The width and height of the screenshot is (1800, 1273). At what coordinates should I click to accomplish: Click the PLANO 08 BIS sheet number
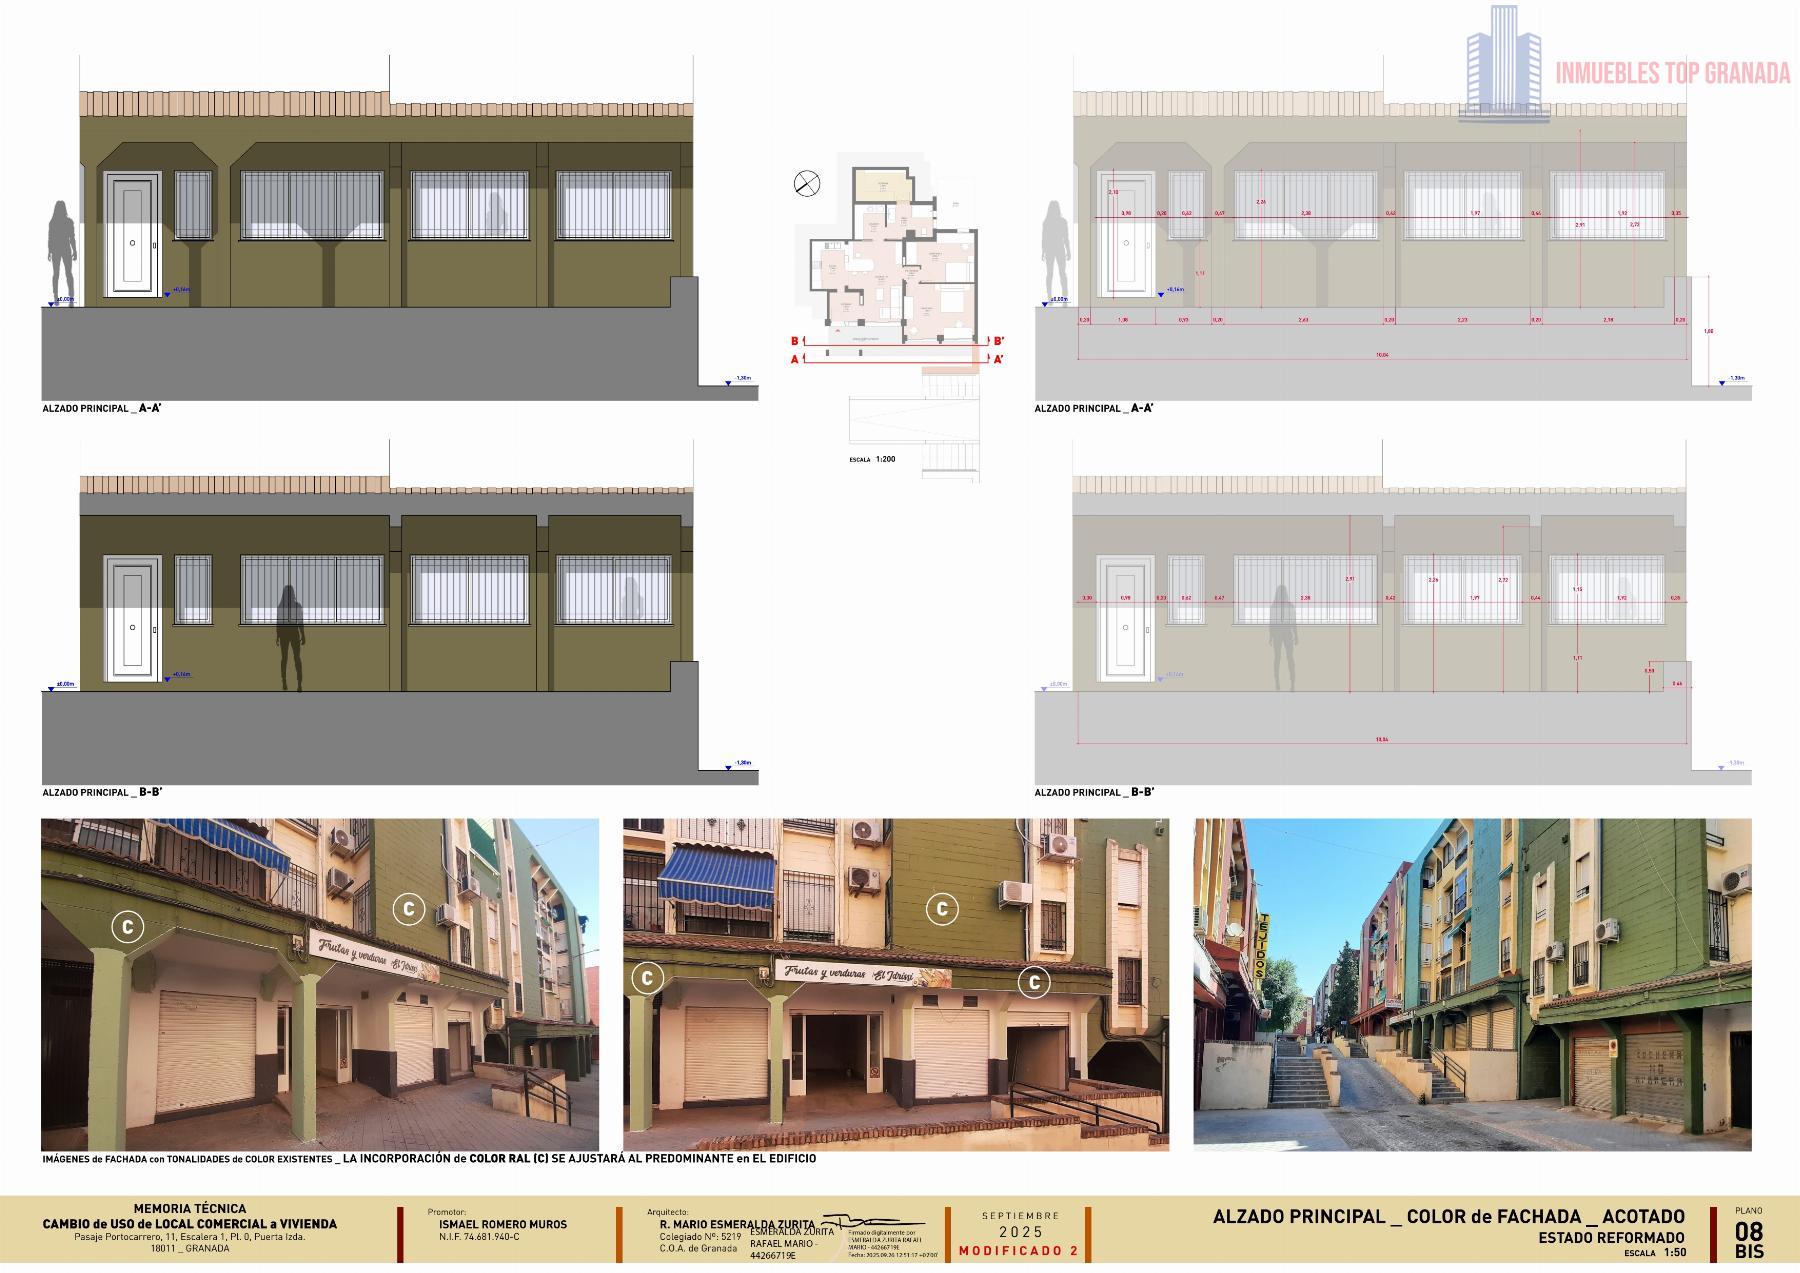pos(1749,1234)
